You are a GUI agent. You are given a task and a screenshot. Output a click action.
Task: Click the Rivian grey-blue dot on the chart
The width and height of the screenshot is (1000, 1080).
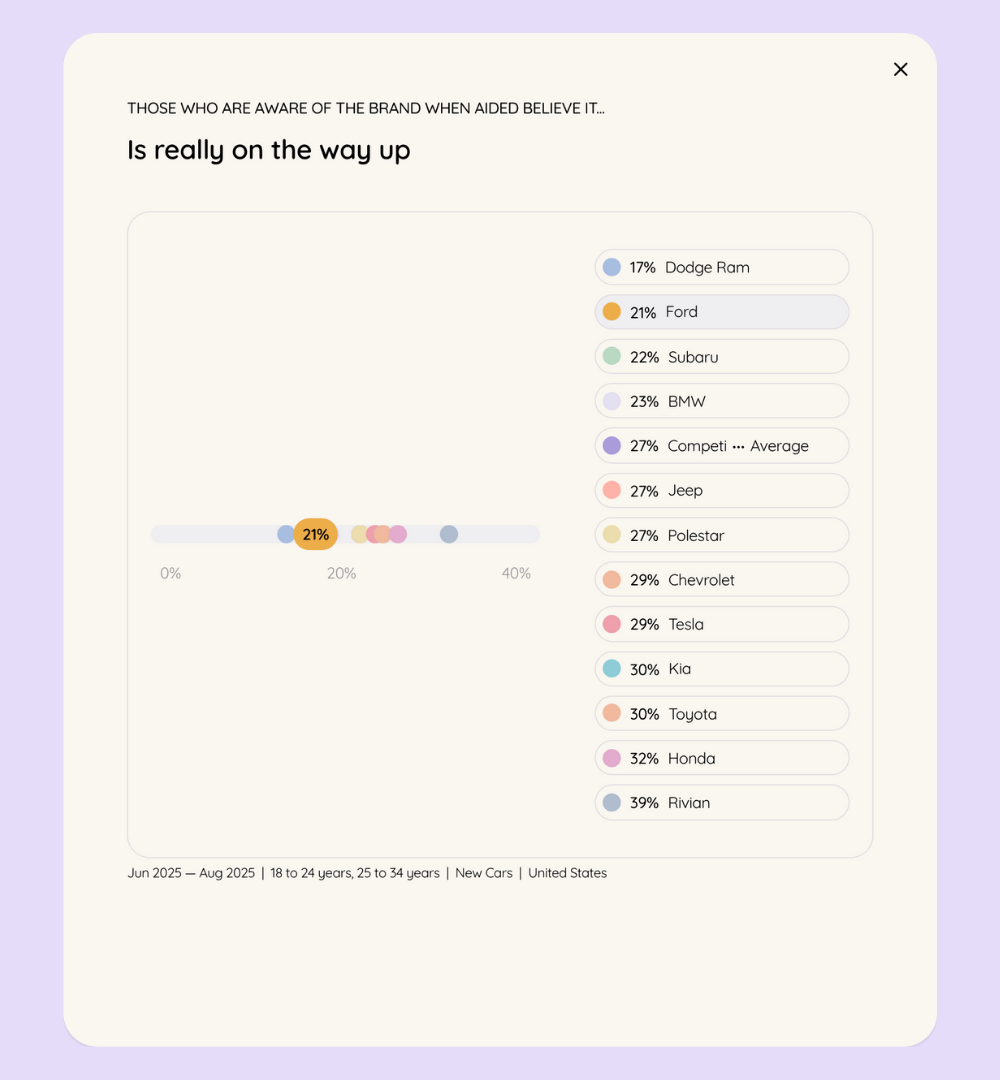tap(449, 534)
